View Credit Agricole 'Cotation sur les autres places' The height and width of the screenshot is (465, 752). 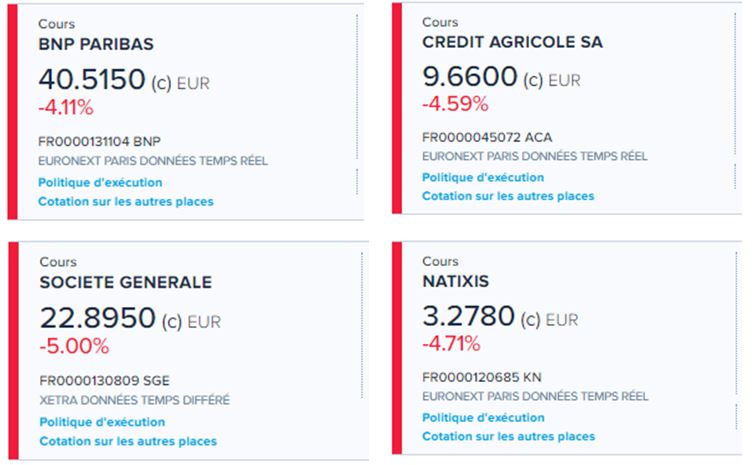click(508, 196)
